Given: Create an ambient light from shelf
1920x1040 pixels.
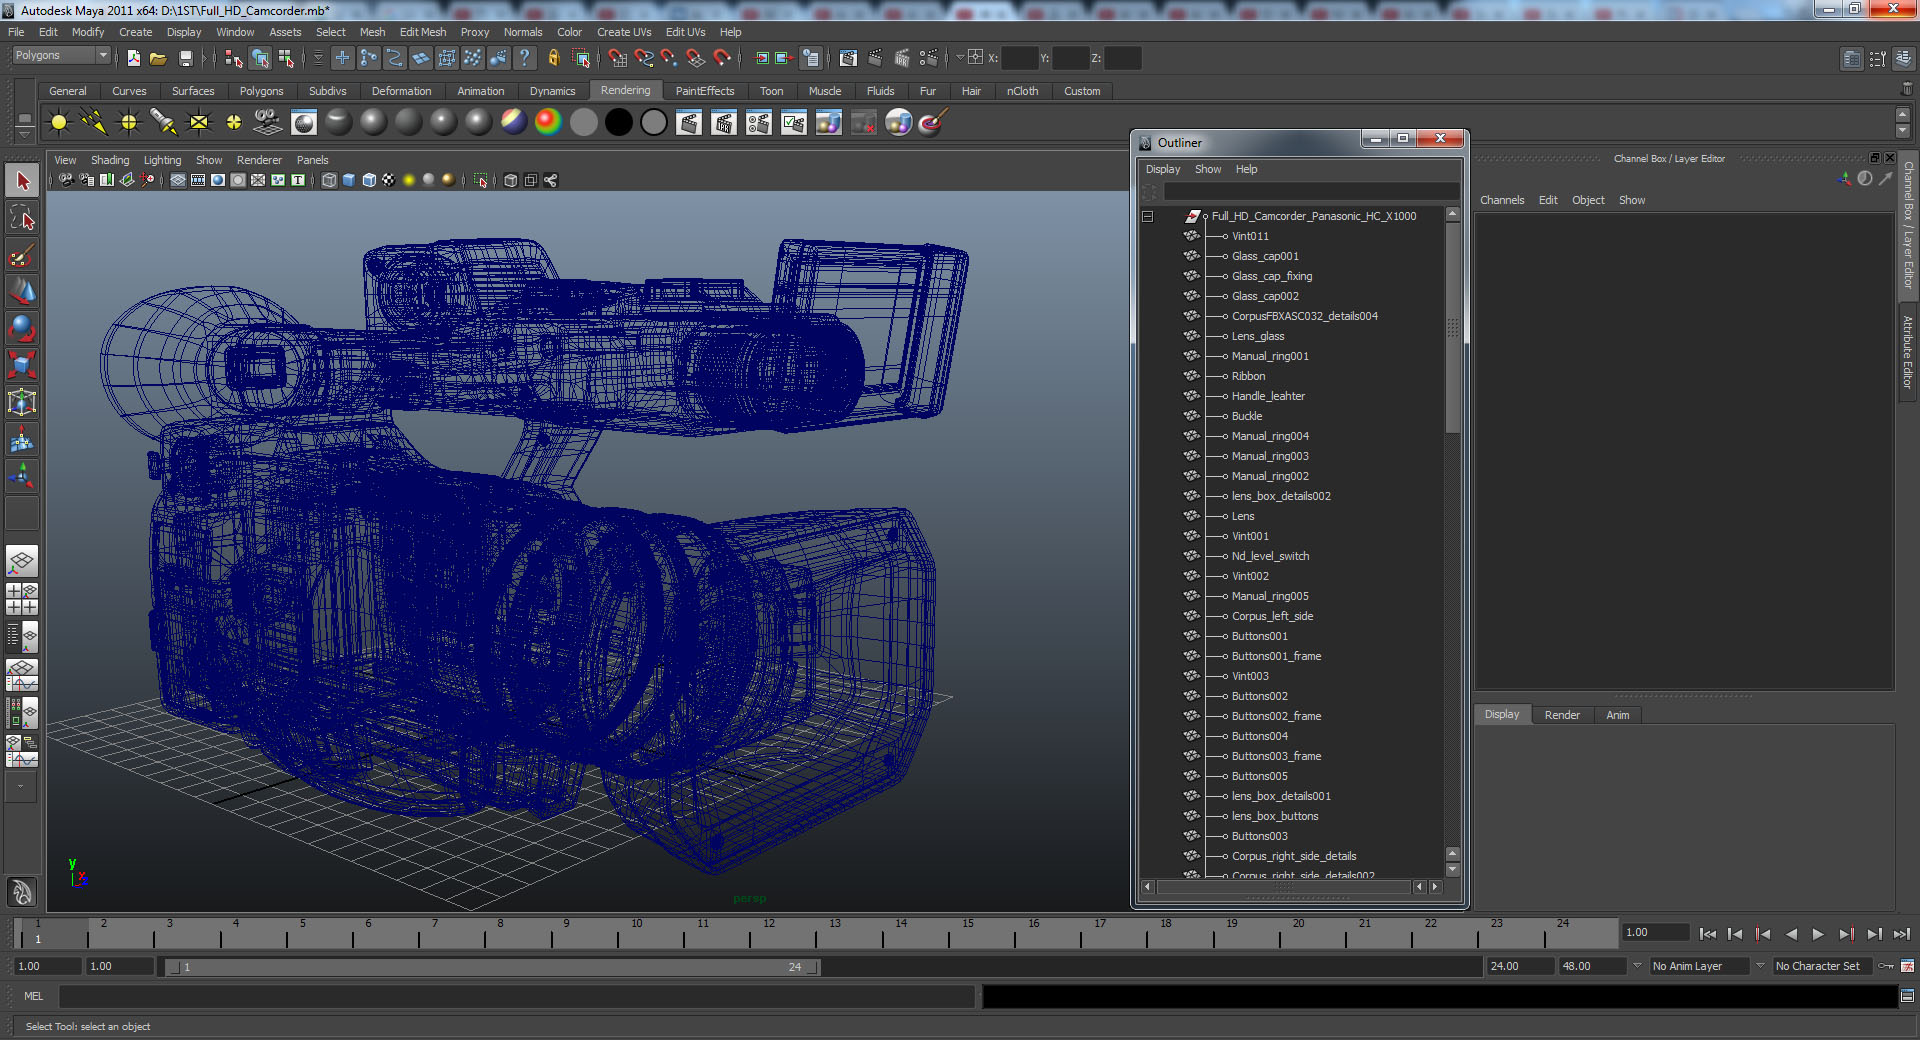Looking at the screenshot, I should [59, 122].
